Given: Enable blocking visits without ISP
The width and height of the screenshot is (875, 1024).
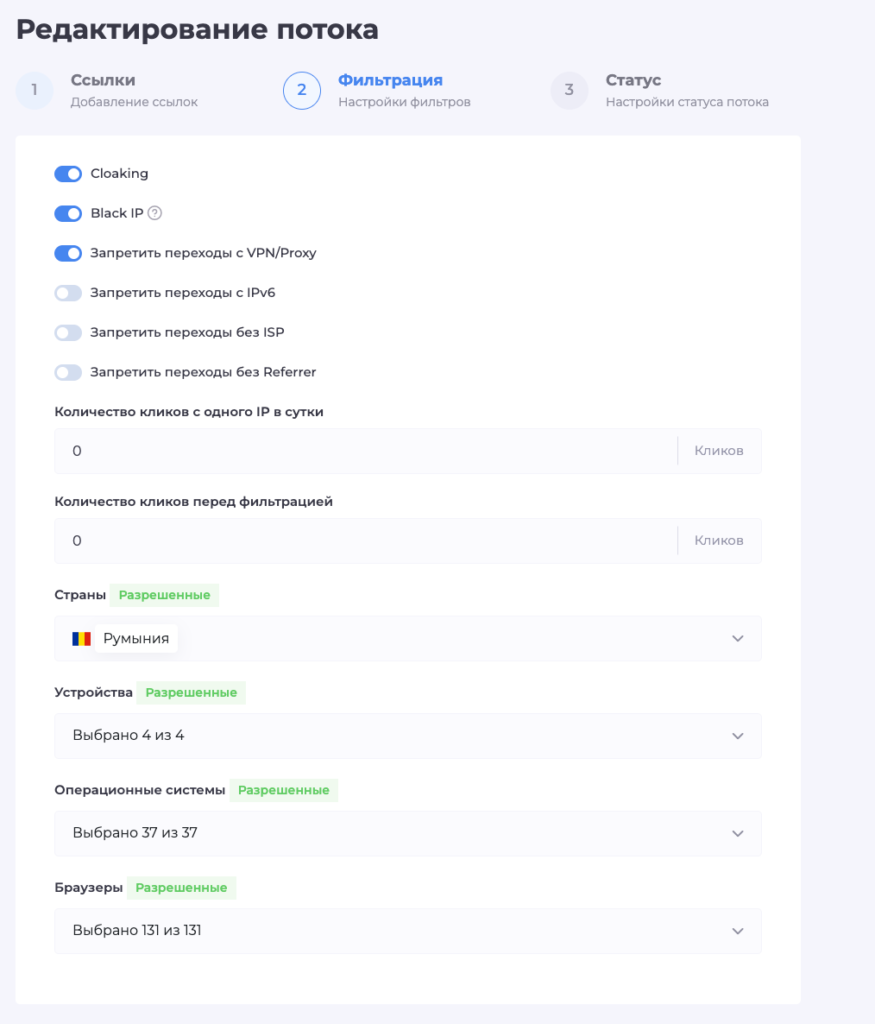Looking at the screenshot, I should pos(68,333).
